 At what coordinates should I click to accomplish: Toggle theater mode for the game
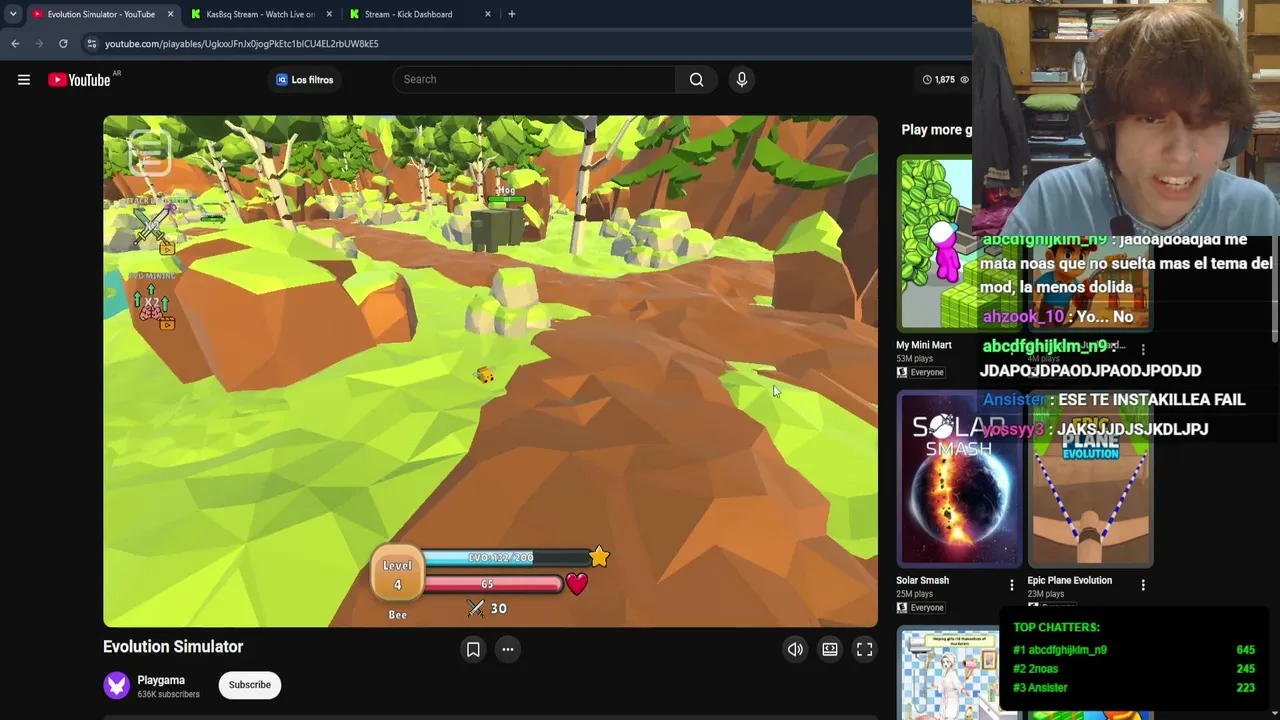(x=830, y=650)
